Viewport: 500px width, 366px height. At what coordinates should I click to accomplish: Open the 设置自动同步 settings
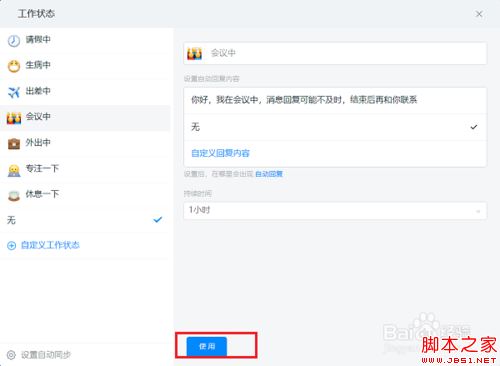[46, 355]
